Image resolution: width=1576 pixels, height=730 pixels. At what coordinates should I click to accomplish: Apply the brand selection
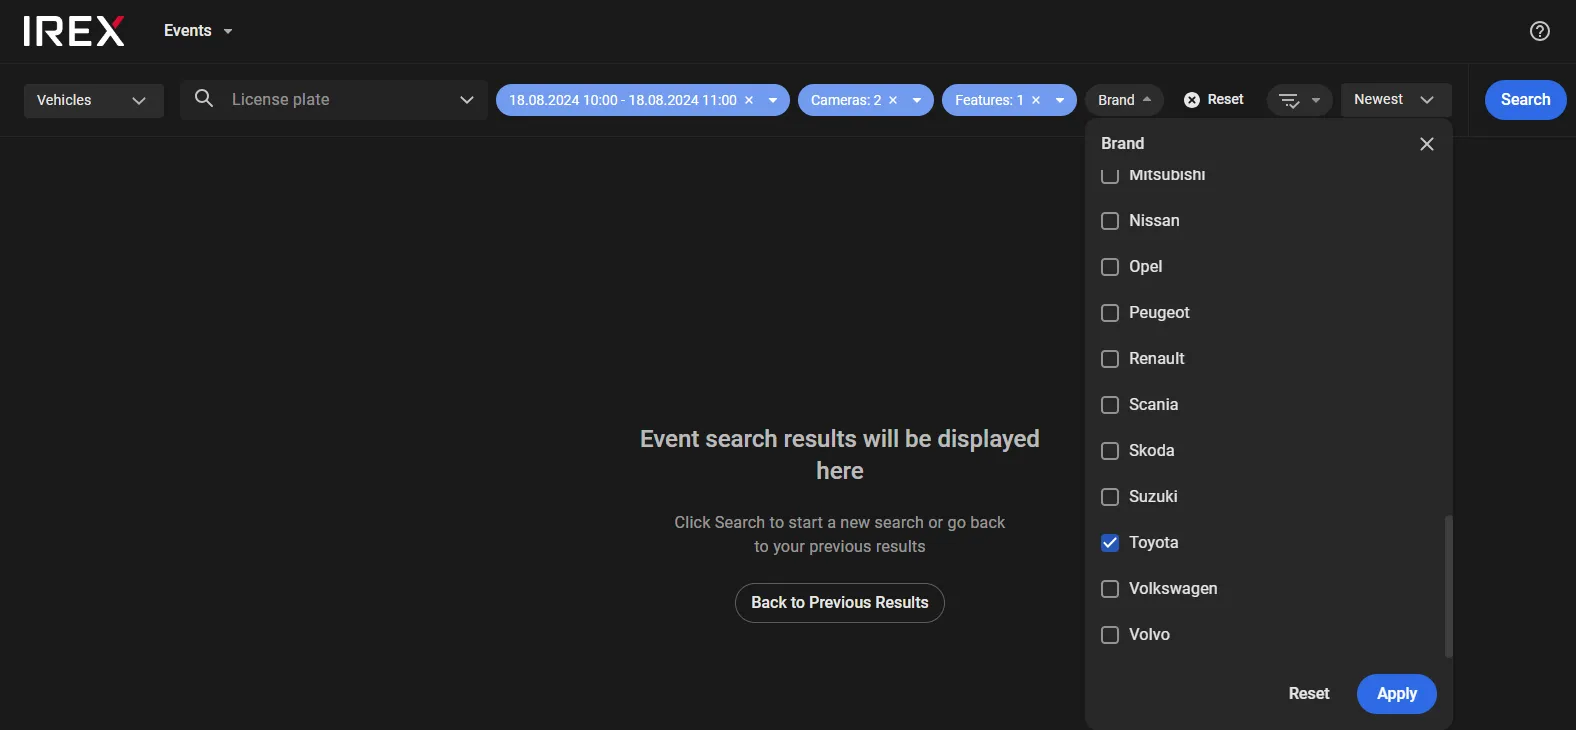point(1397,694)
